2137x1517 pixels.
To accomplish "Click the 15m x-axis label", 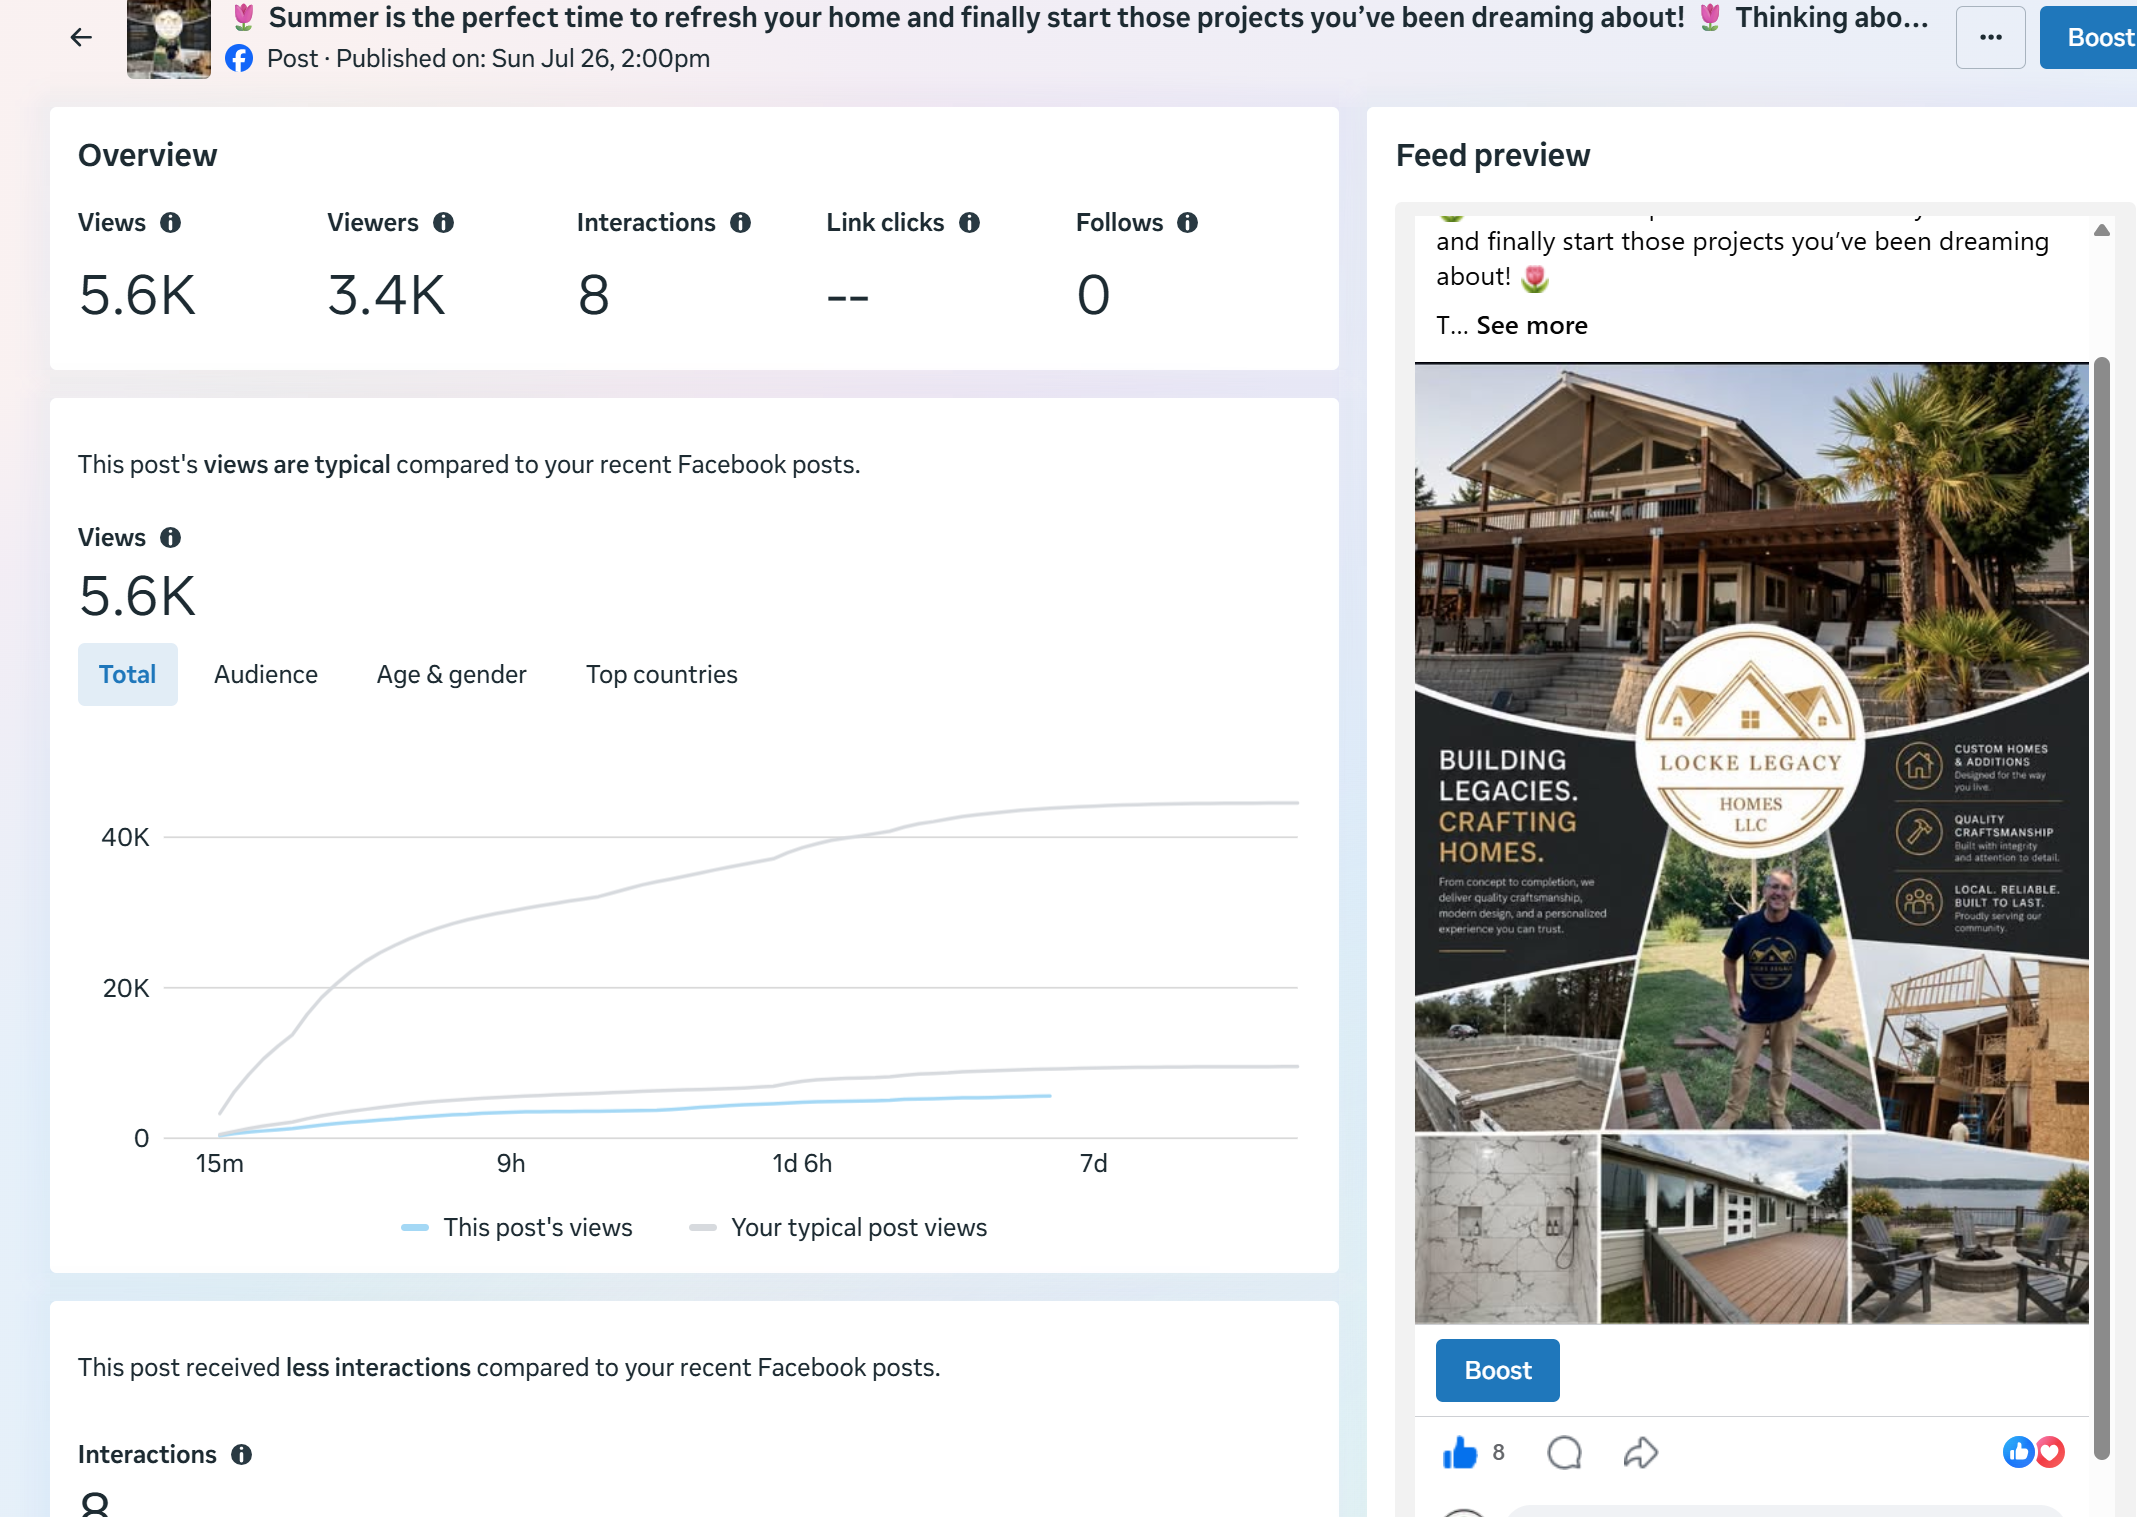I will tap(219, 1163).
